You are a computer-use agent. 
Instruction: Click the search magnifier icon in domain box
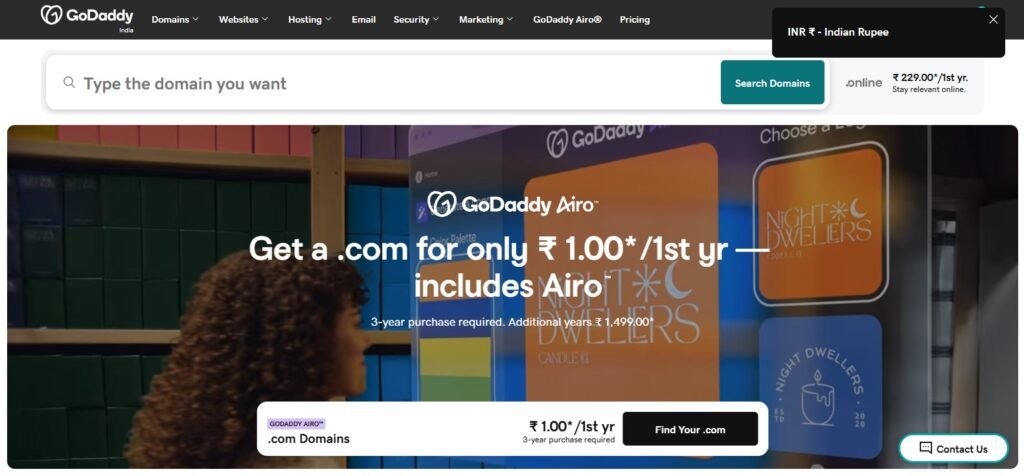pos(69,82)
